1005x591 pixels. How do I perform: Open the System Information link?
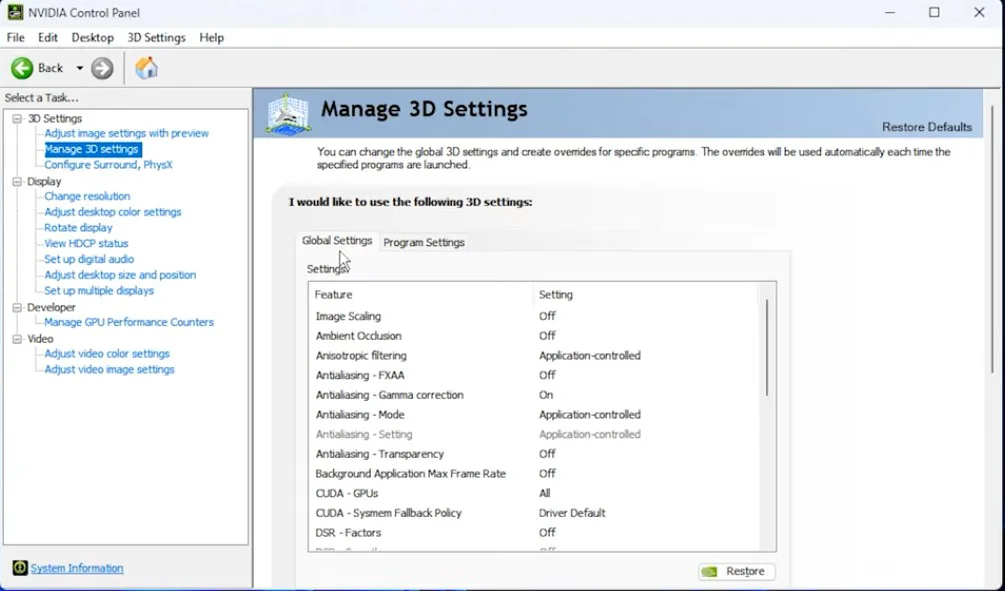pyautogui.click(x=77, y=568)
